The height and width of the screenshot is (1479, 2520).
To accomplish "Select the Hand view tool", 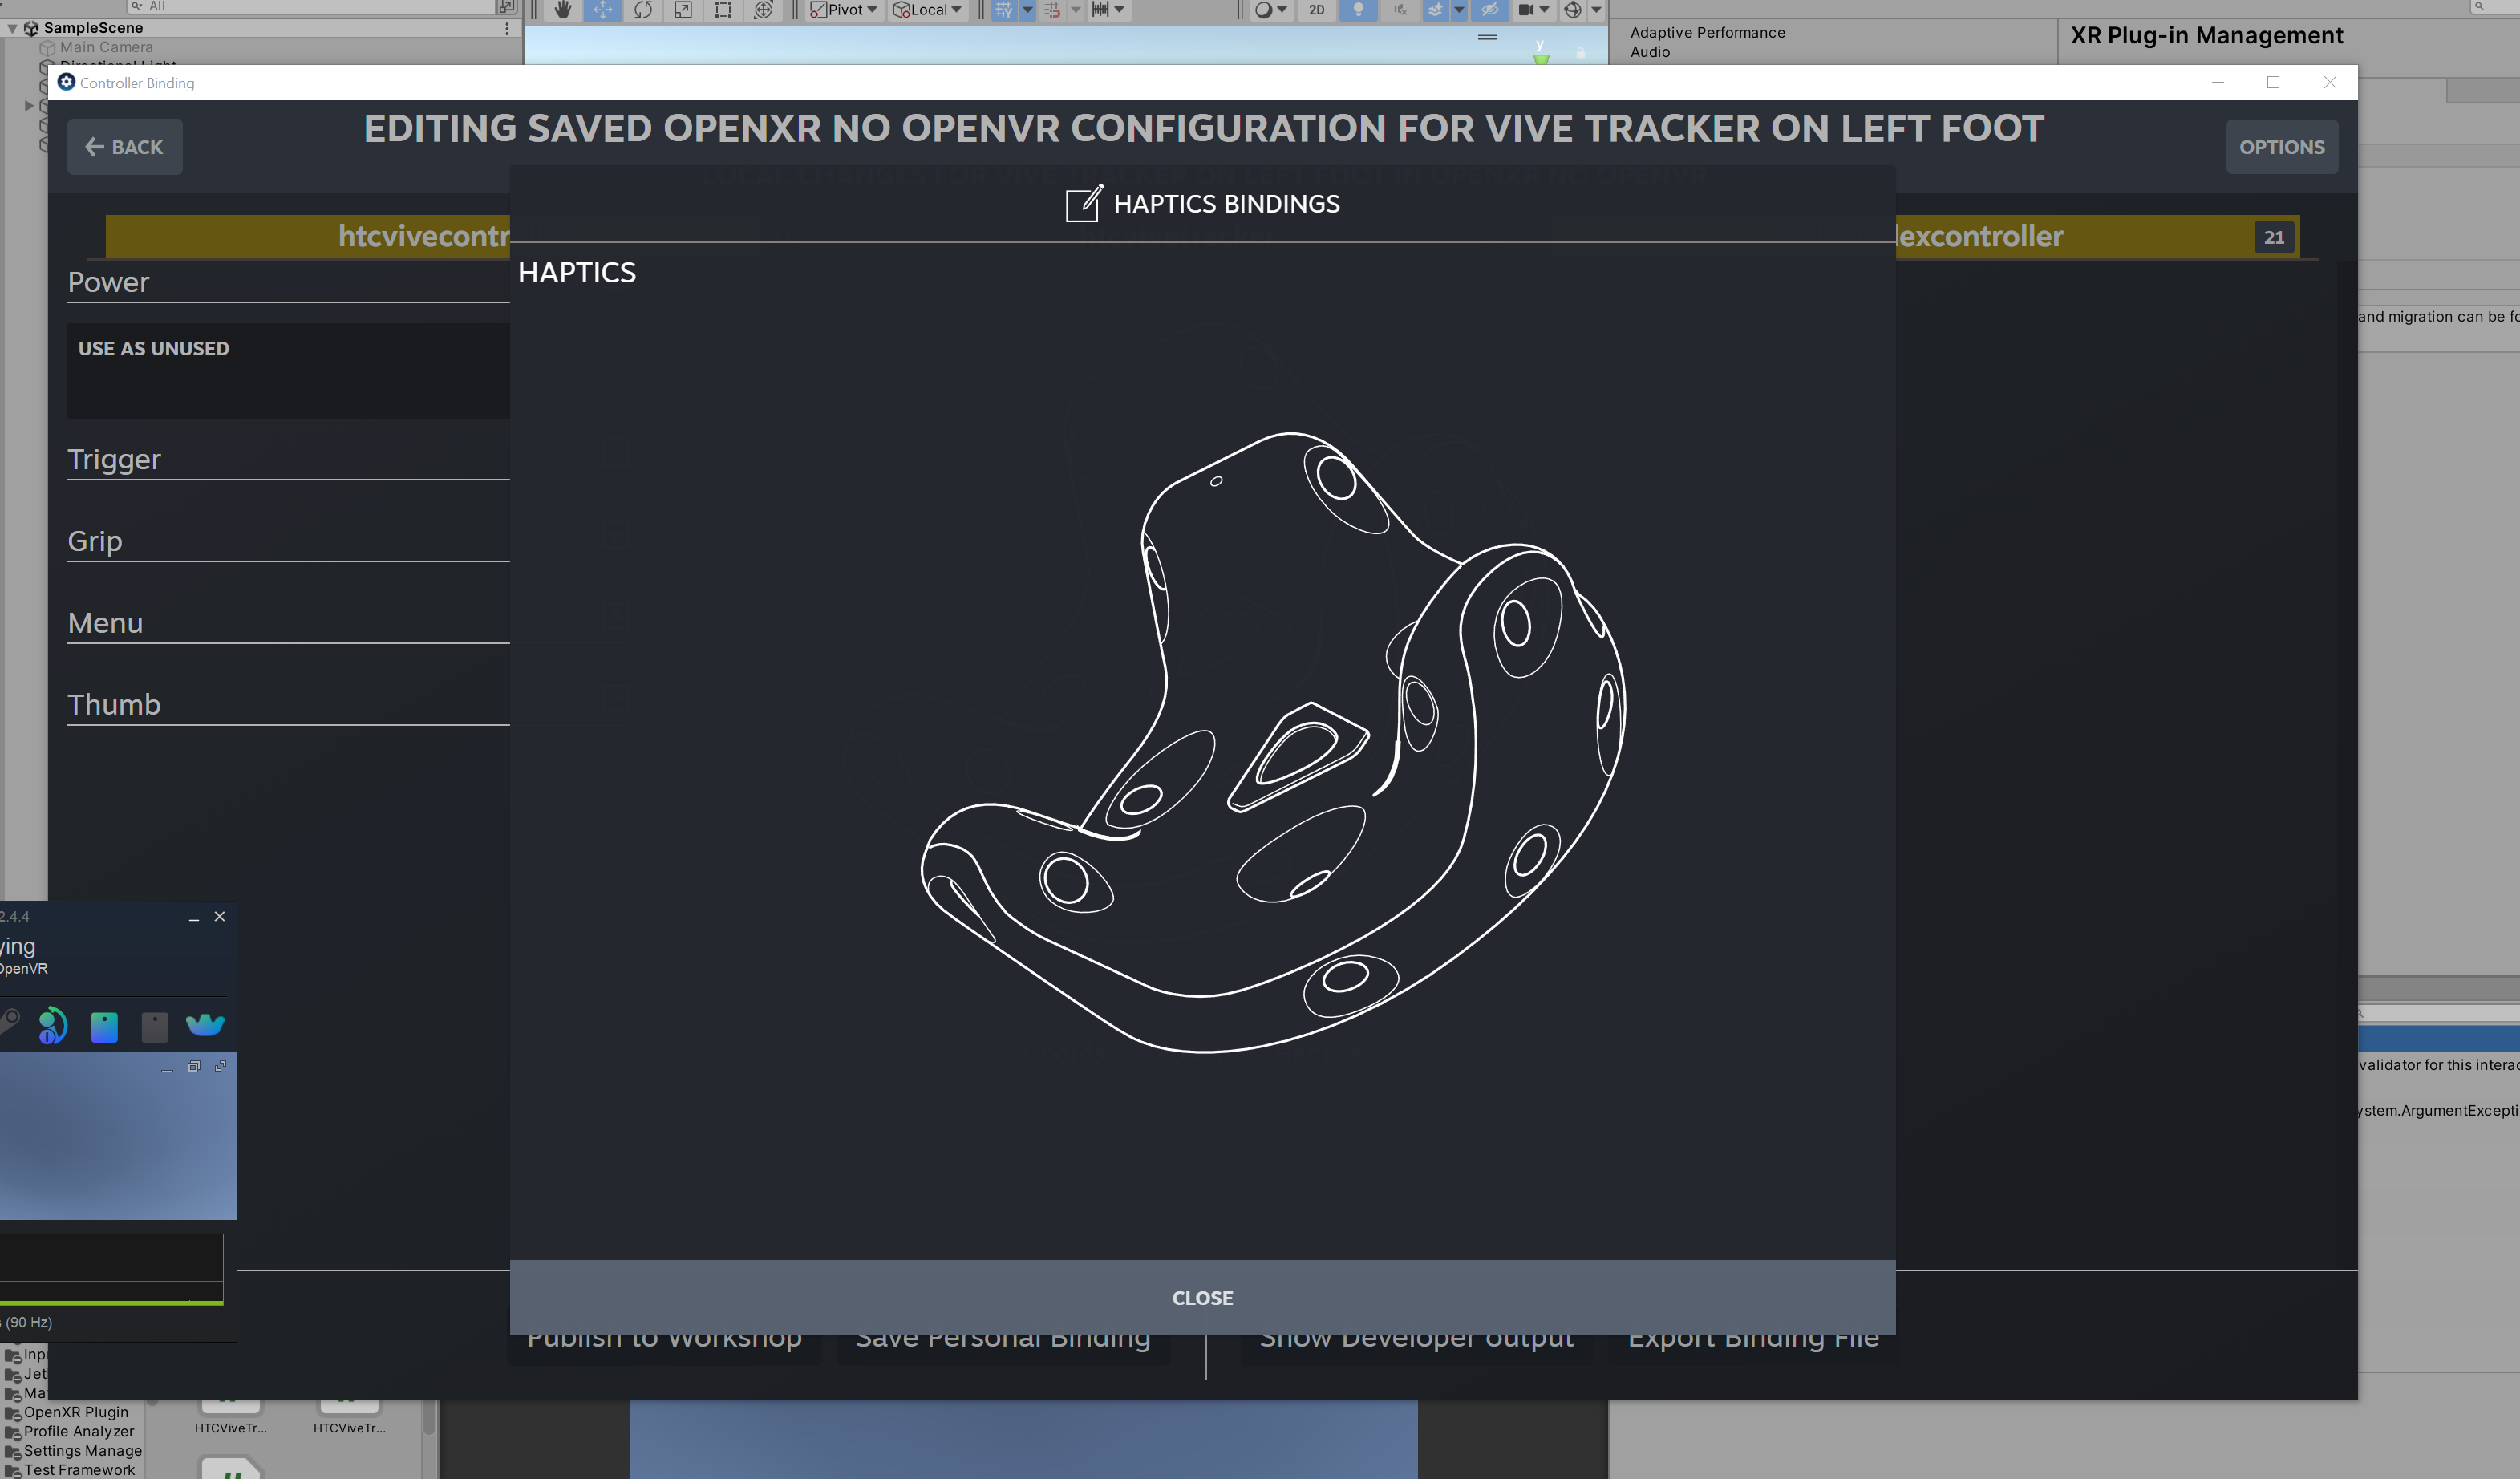I will click(x=563, y=10).
